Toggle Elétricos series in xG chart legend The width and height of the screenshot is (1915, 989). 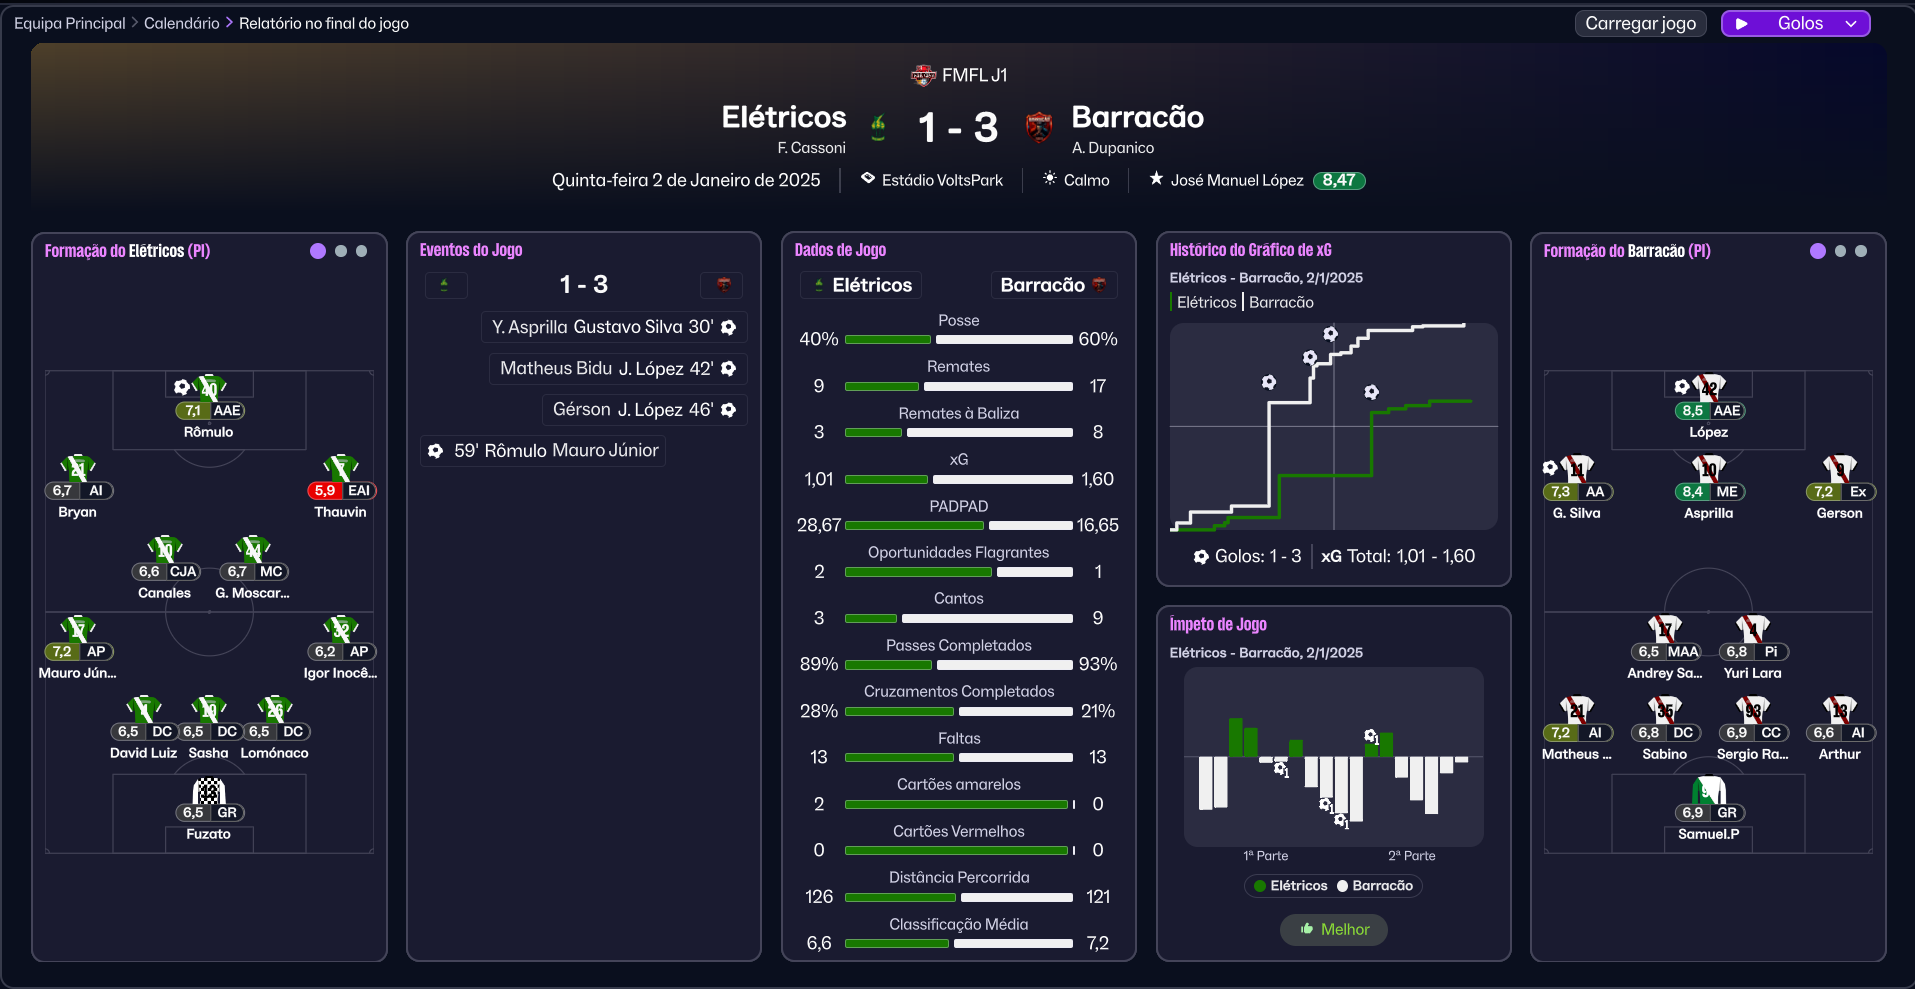pyautogui.click(x=1206, y=302)
